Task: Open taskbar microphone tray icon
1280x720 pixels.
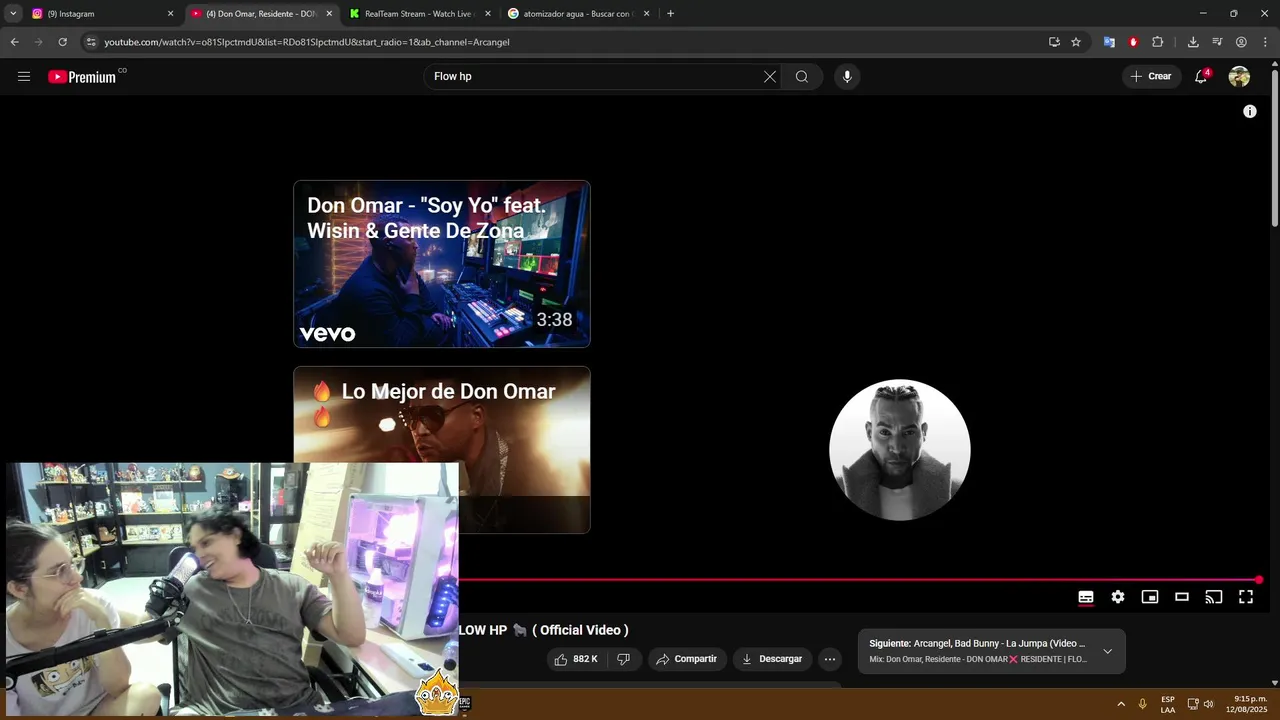Action: pos(1142,704)
